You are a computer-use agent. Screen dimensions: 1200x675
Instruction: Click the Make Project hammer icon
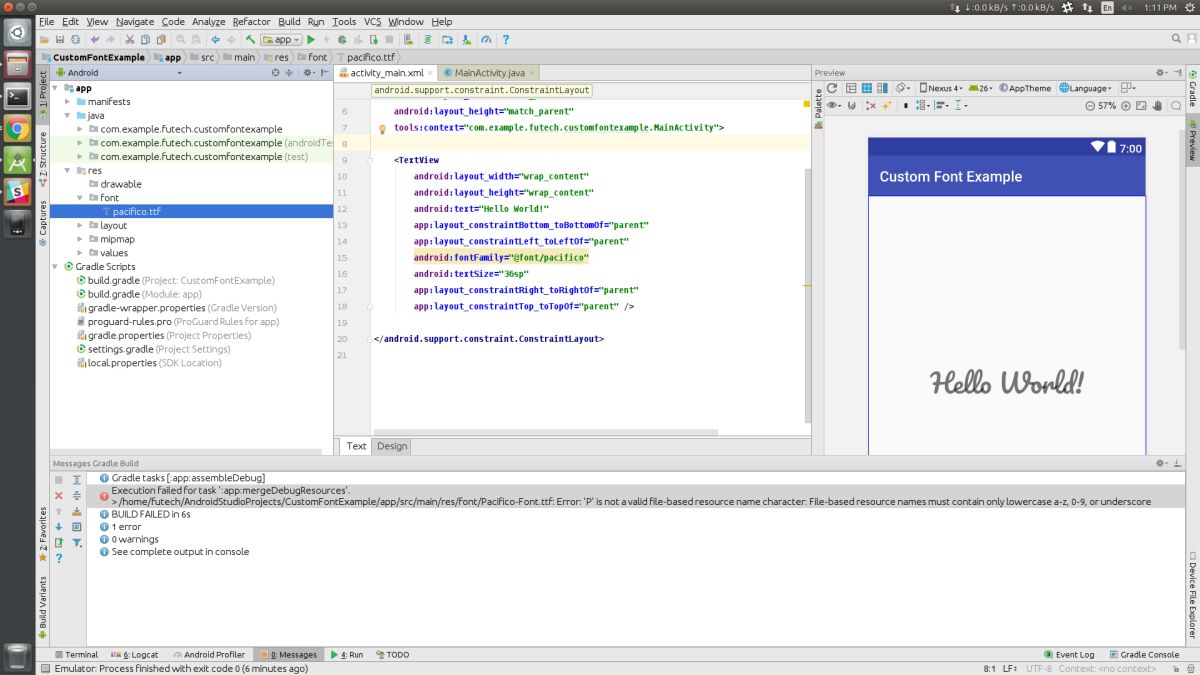[x=250, y=40]
